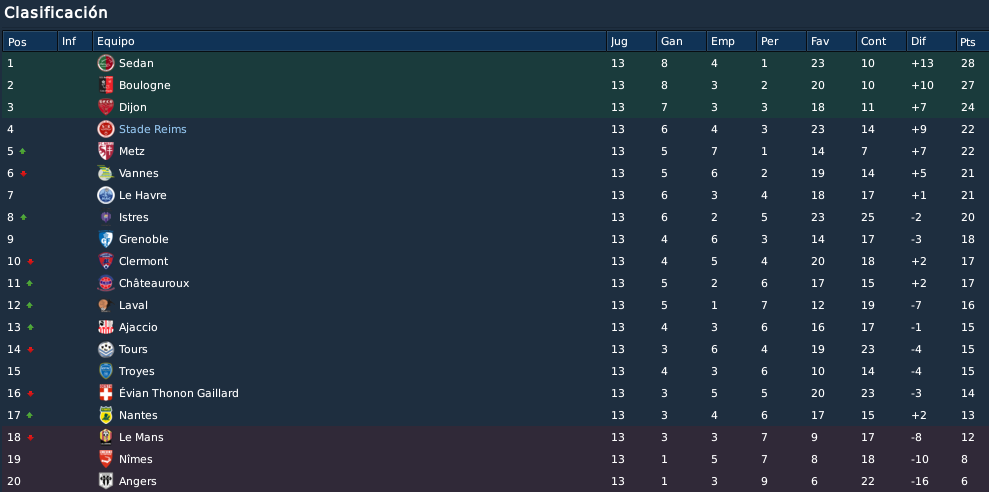989x492 pixels.
Task: Click the Tours club crest icon
Action: [105, 349]
